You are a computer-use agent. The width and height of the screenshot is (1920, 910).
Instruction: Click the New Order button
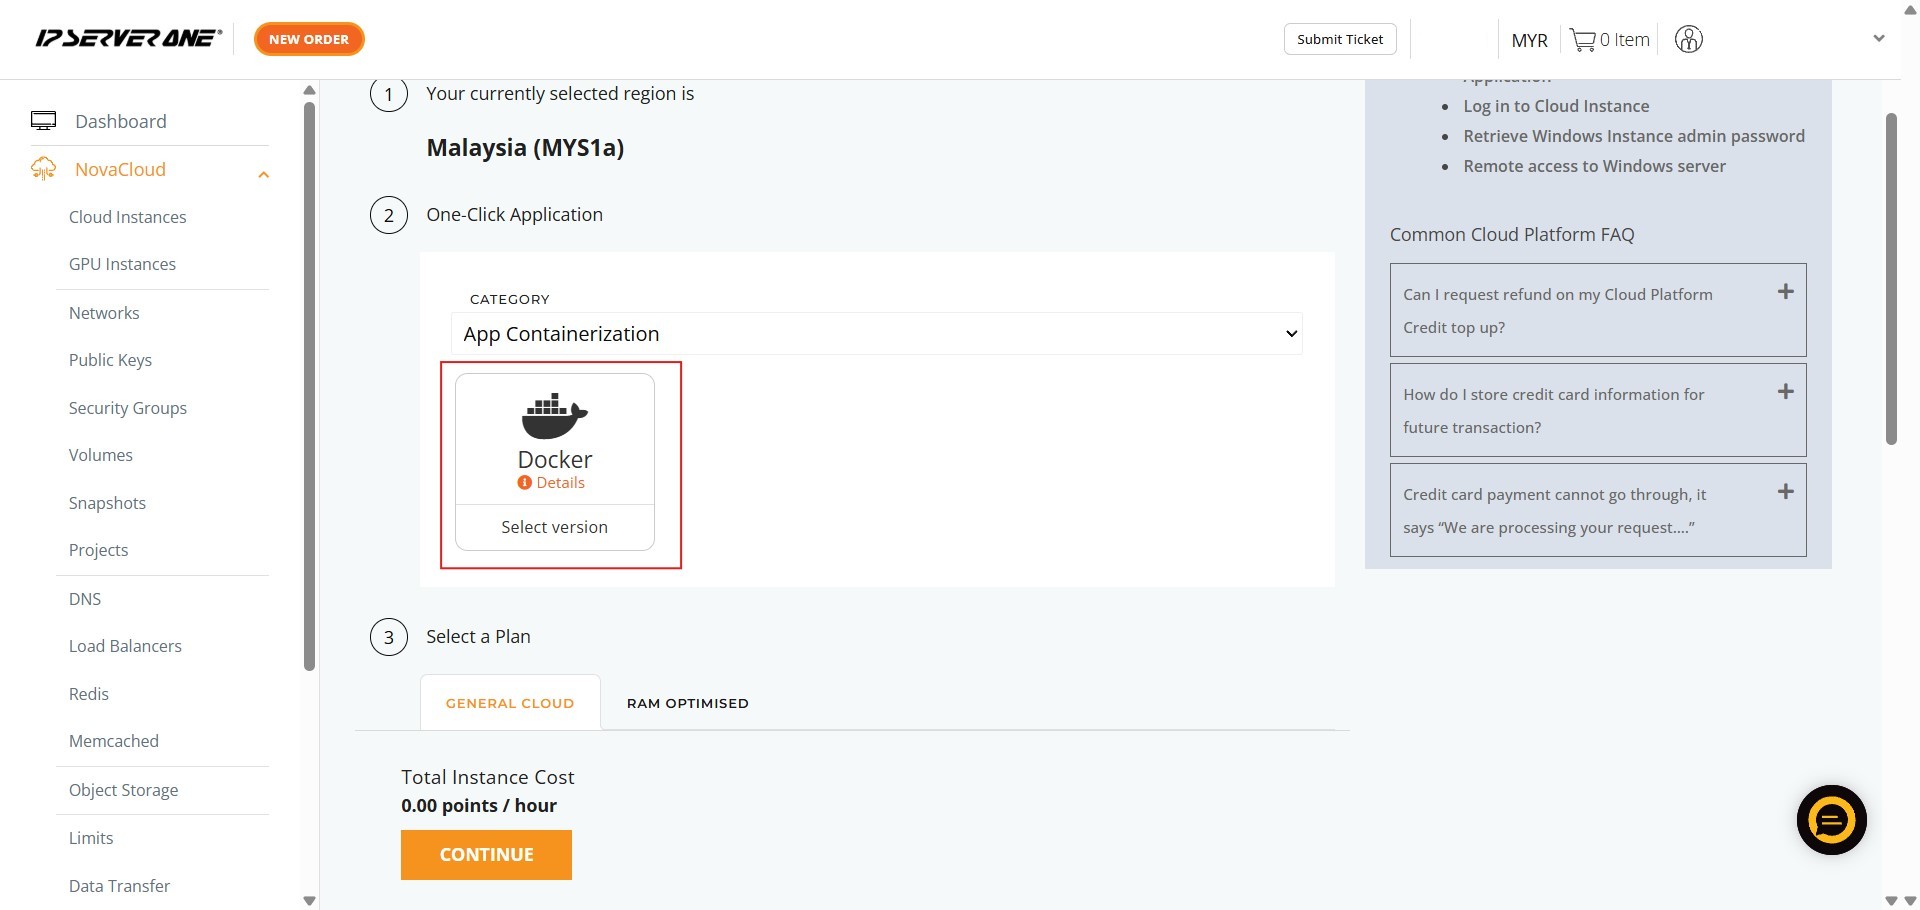309,39
